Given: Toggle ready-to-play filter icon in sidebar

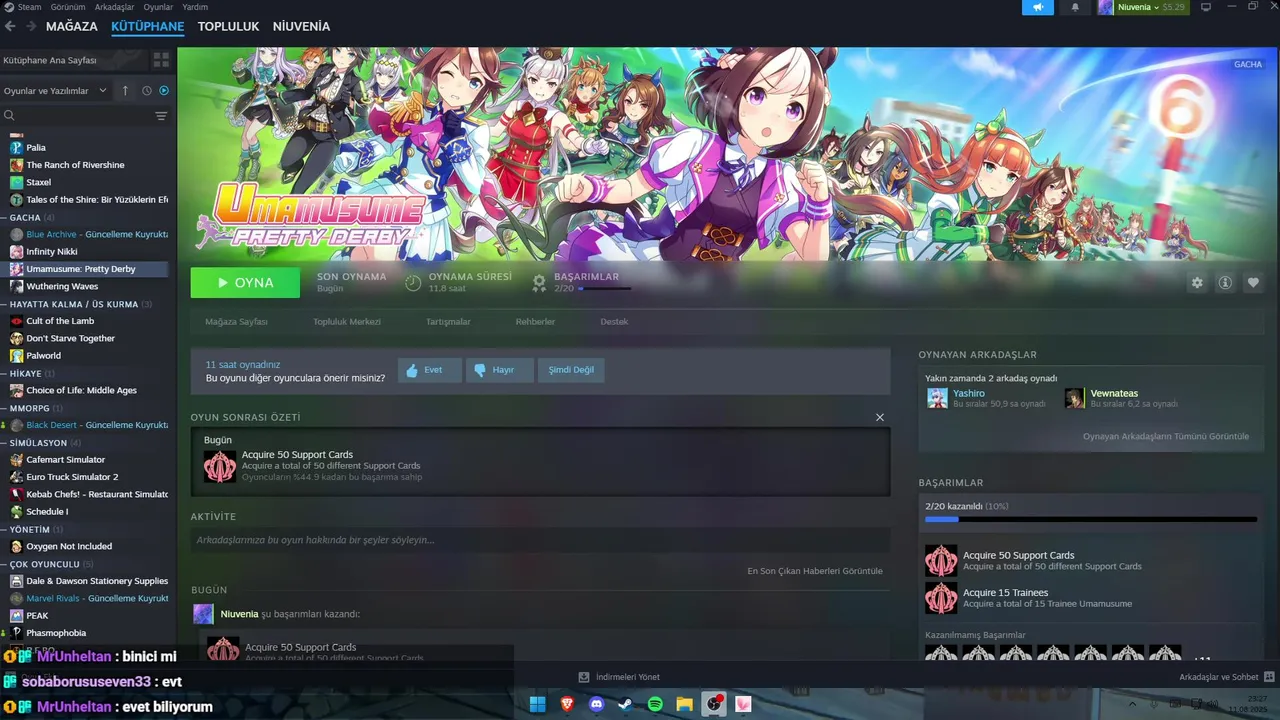Looking at the screenshot, I should [x=164, y=90].
